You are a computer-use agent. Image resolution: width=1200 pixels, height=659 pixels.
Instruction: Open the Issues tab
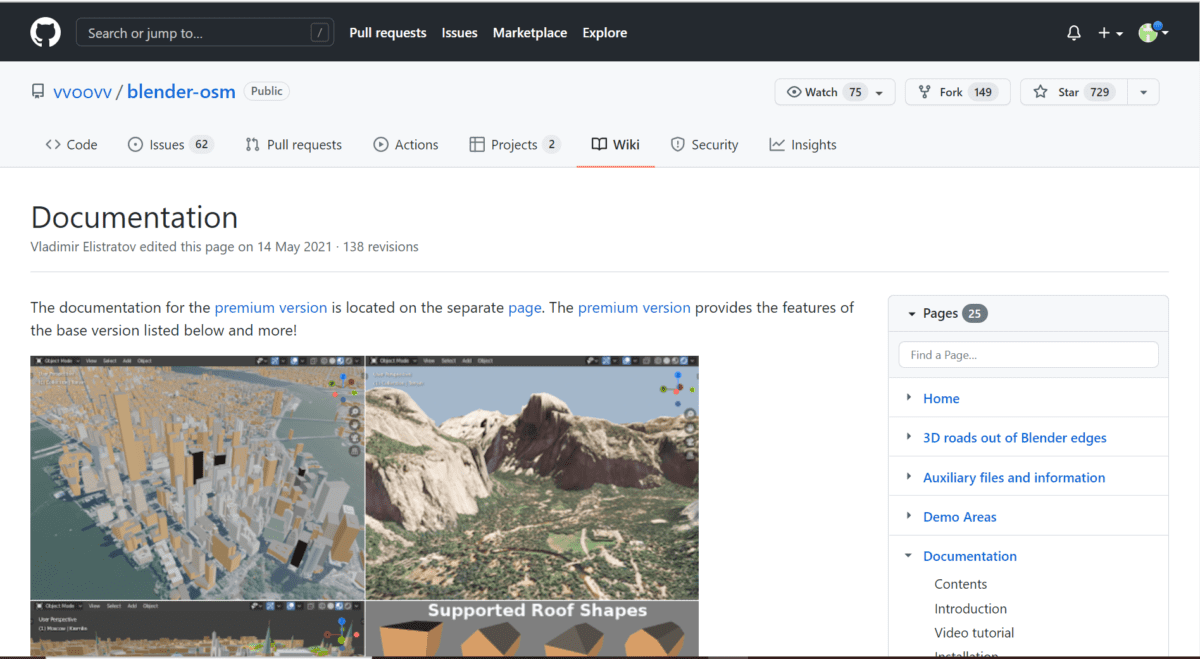tap(170, 145)
